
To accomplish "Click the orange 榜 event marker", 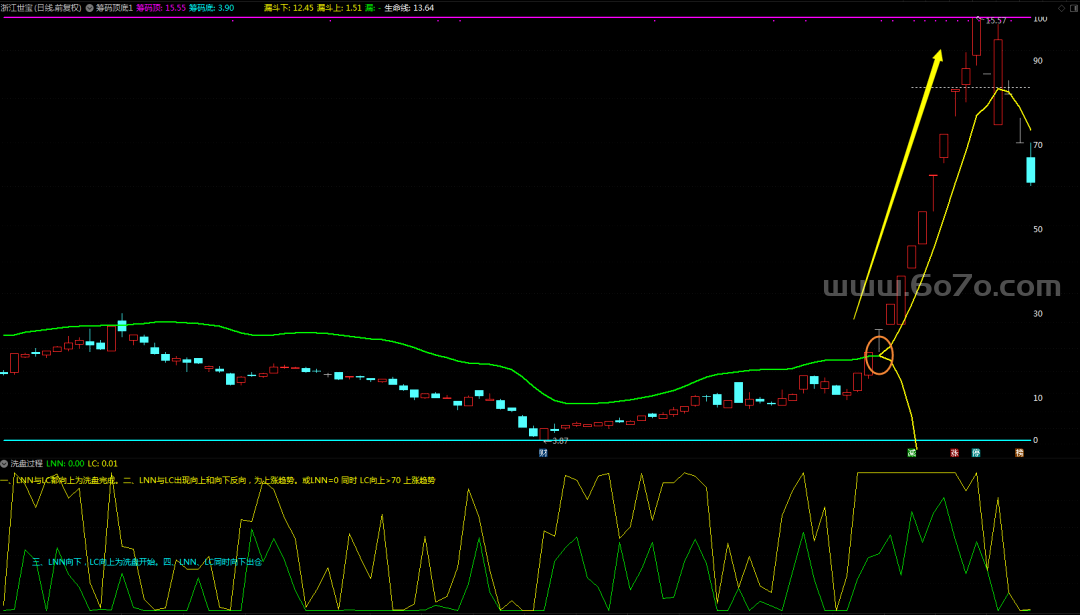I will (x=1019, y=453).
